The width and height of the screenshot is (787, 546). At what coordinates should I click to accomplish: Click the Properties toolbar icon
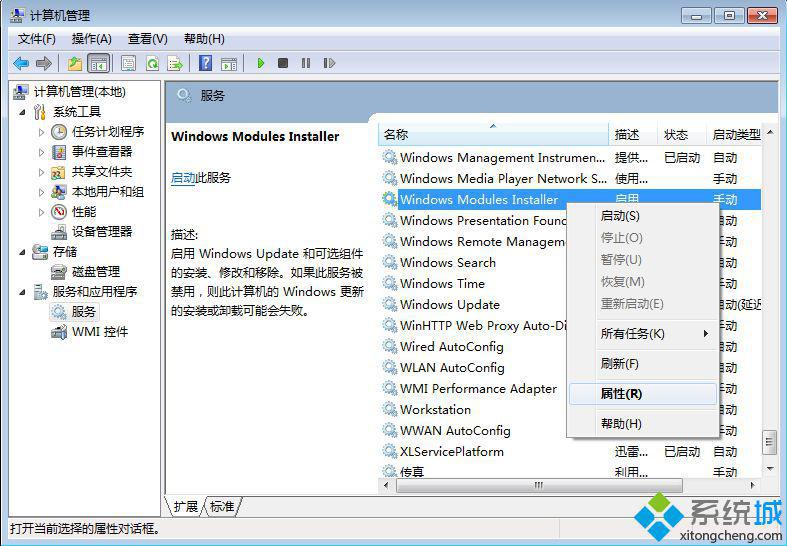tap(128, 63)
